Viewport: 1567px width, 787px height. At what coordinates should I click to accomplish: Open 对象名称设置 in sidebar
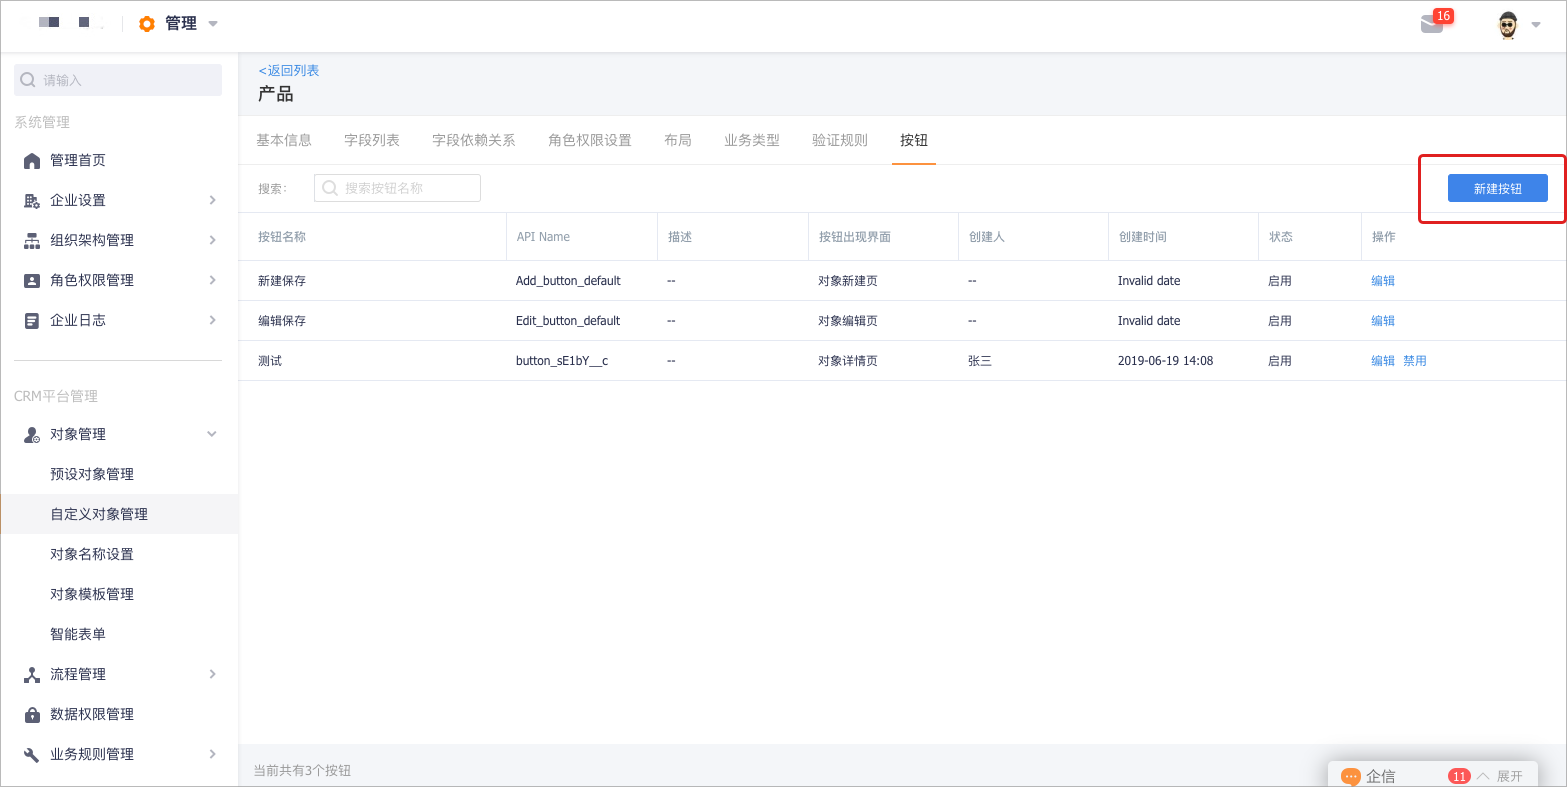[x=92, y=554]
